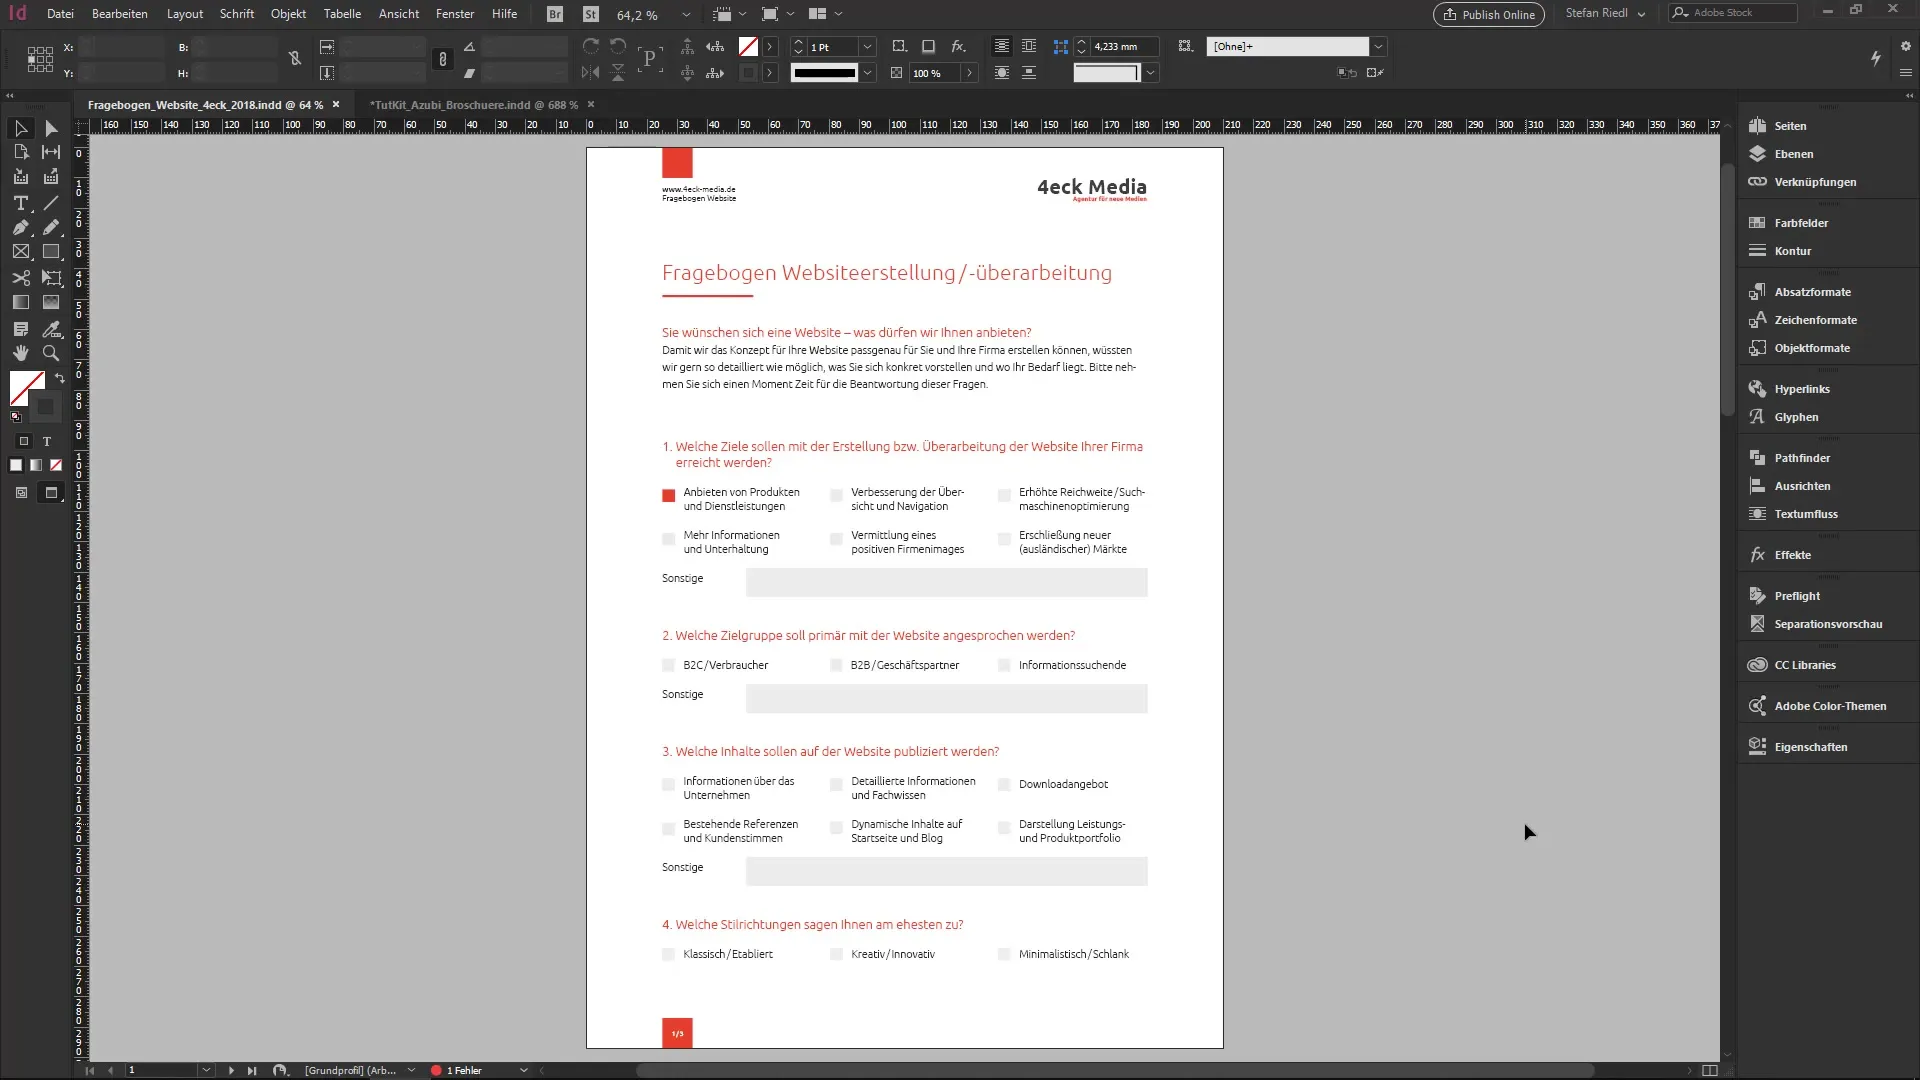Select the Scissors tool
The height and width of the screenshot is (1080, 1920).
[20, 278]
